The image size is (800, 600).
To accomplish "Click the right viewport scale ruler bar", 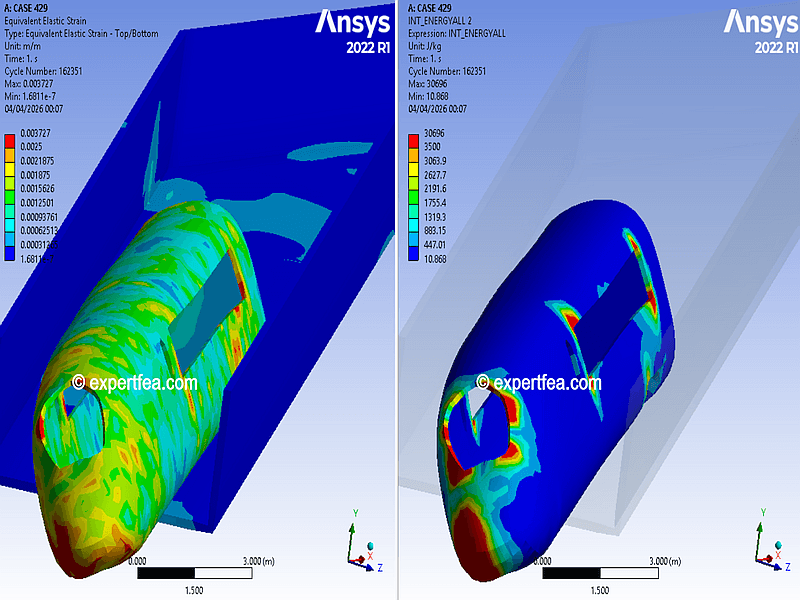I will (x=600, y=574).
